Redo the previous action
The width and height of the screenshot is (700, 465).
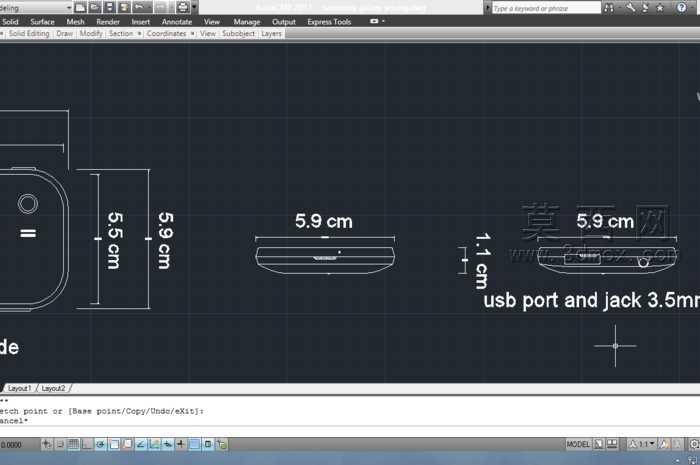[x=160, y=7]
